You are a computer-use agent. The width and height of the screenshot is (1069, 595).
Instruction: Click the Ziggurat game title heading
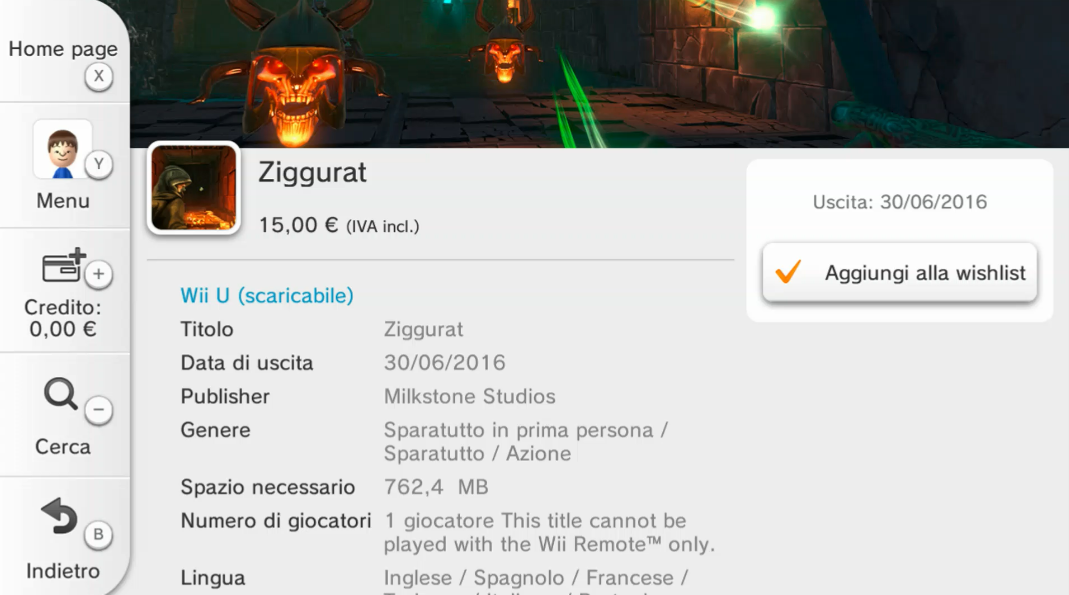(312, 172)
